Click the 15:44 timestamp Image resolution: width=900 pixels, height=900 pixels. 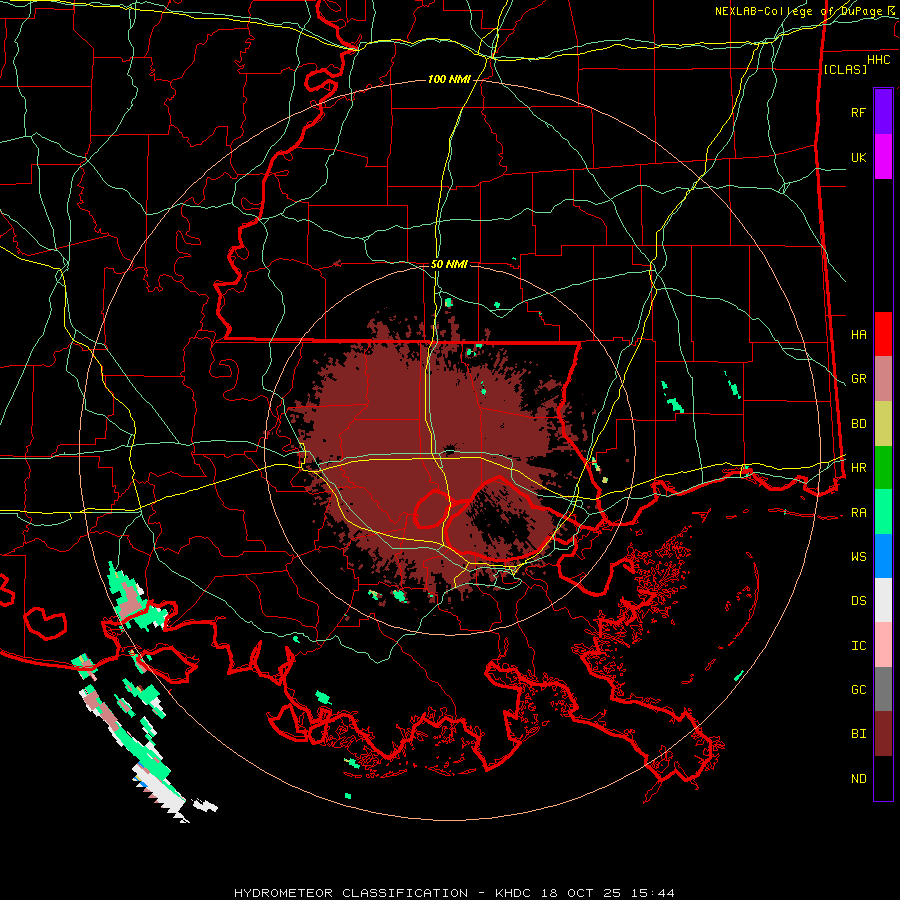pyautogui.click(x=655, y=893)
